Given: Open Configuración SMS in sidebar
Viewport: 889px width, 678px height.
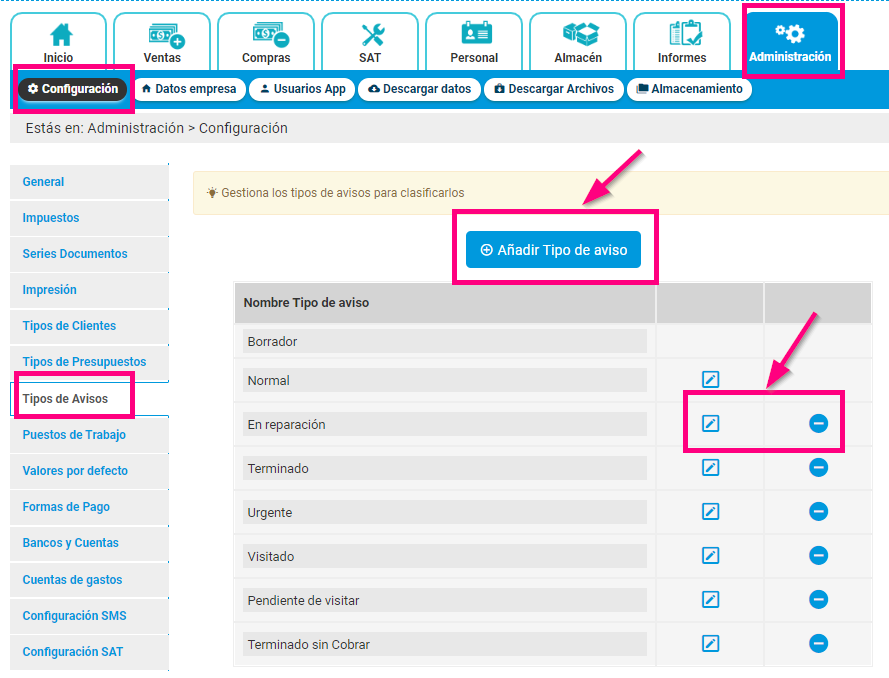Looking at the screenshot, I should [89, 616].
